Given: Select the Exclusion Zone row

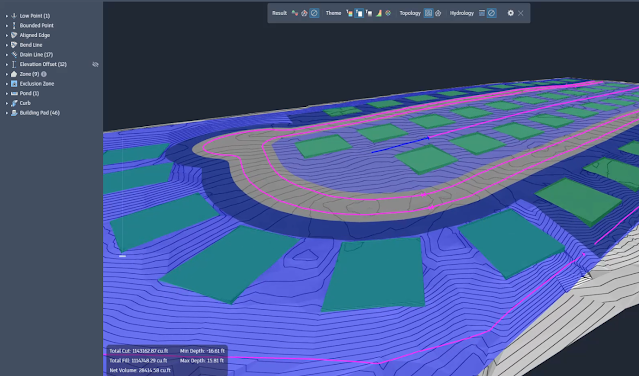Looking at the screenshot, I should tap(51, 84).
